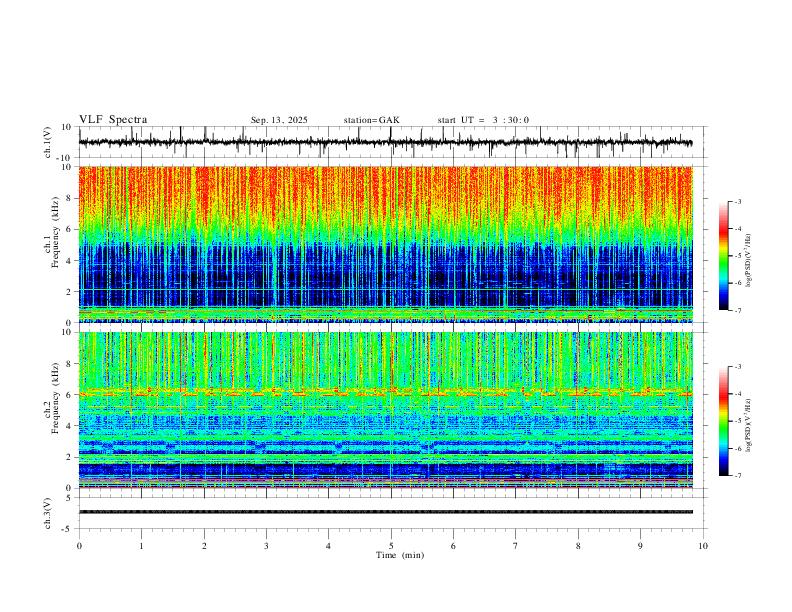Click the 'ch.1(V)' axis label
Viewport: 792px width, 612px height.
47,142
